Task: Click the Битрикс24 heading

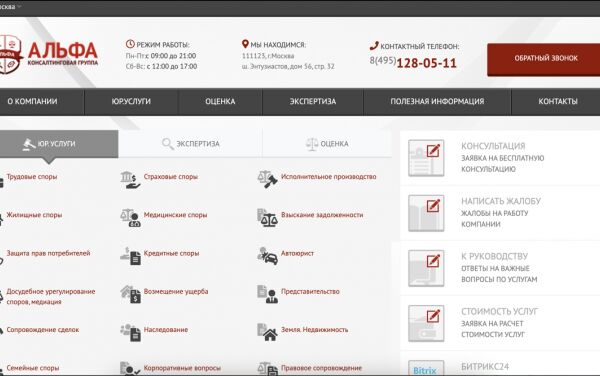Action: pos(485,366)
